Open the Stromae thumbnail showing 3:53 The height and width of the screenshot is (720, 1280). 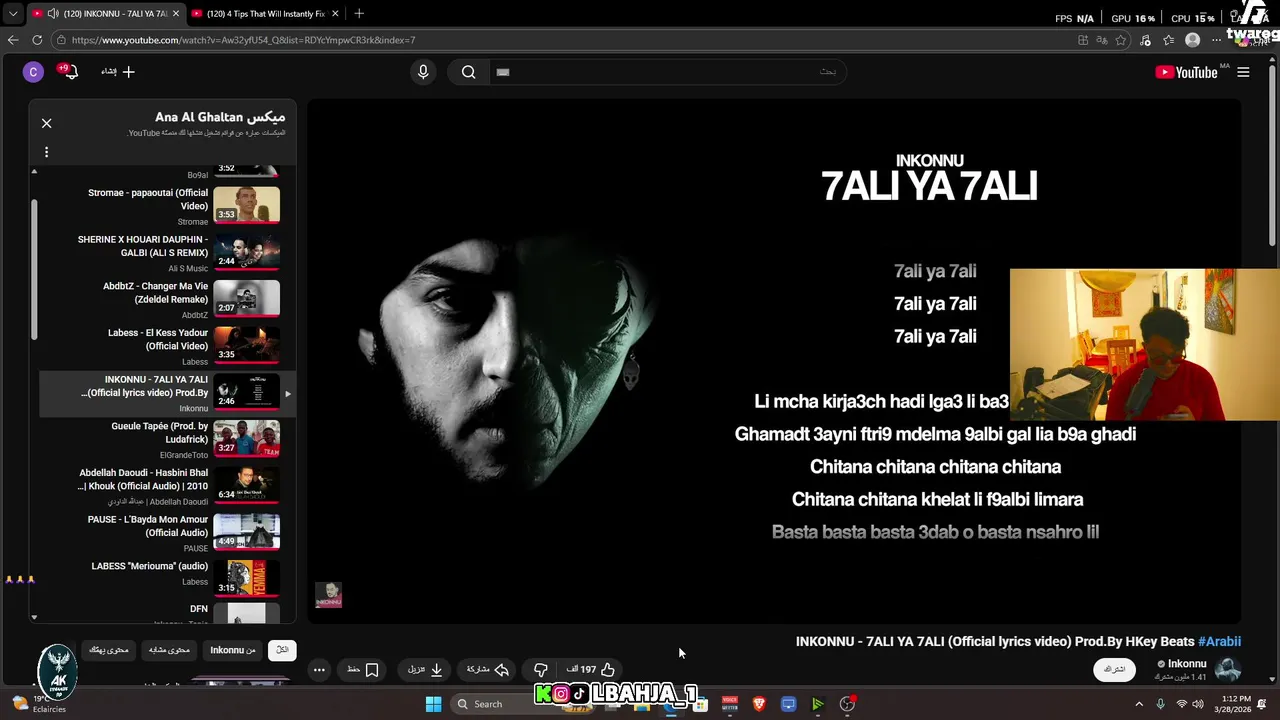pyautogui.click(x=247, y=204)
